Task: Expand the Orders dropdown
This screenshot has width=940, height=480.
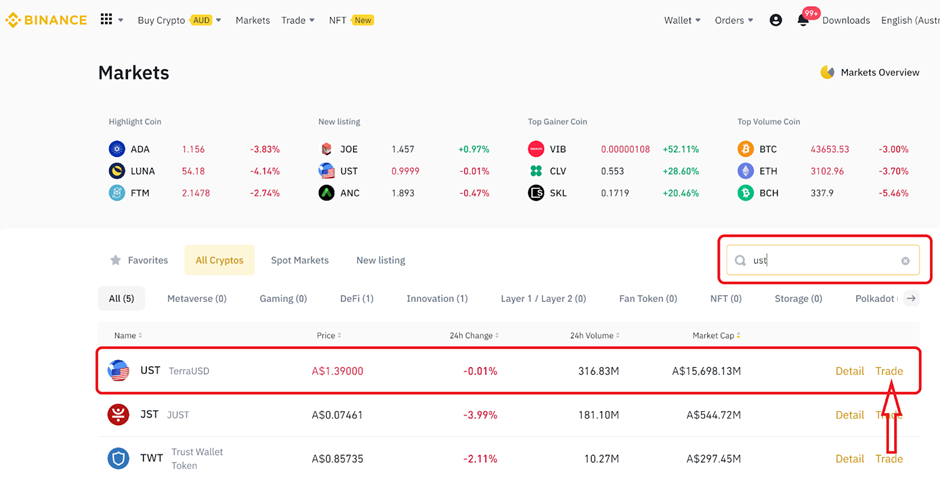Action: tap(750, 20)
